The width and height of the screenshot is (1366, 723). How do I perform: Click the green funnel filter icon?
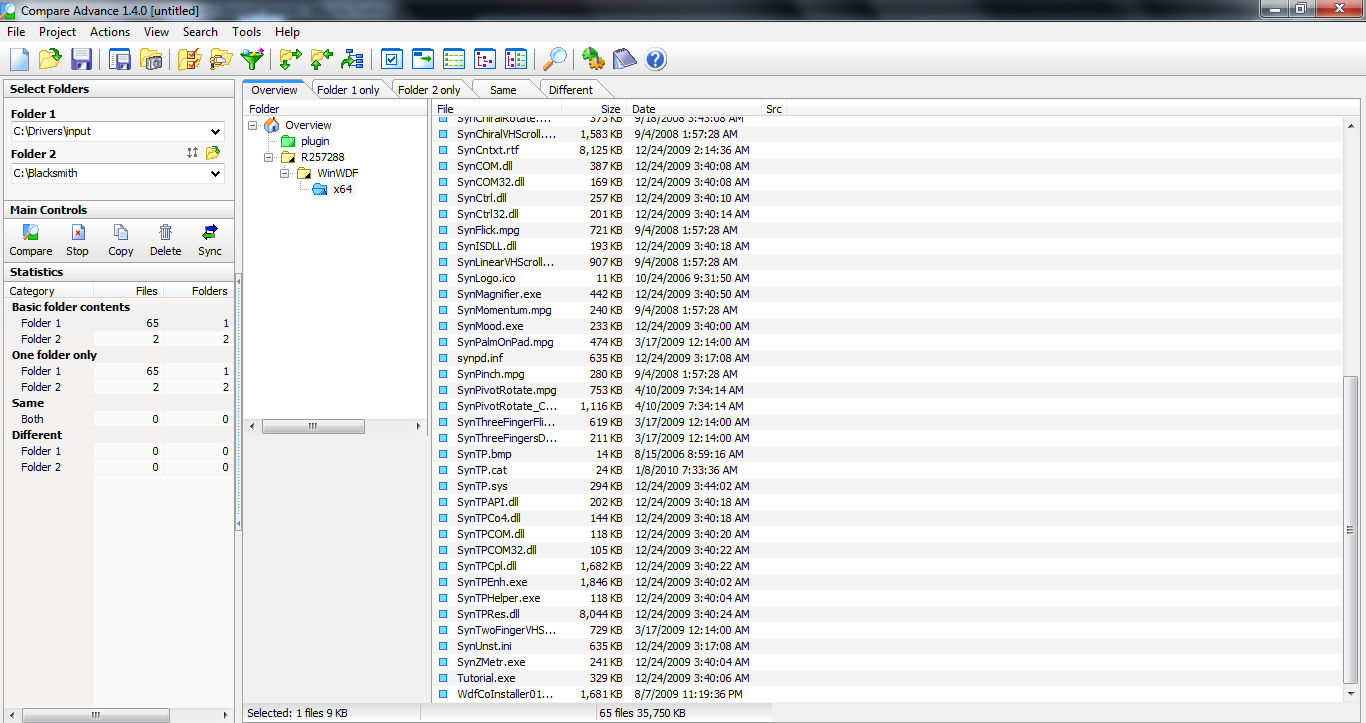pos(252,60)
